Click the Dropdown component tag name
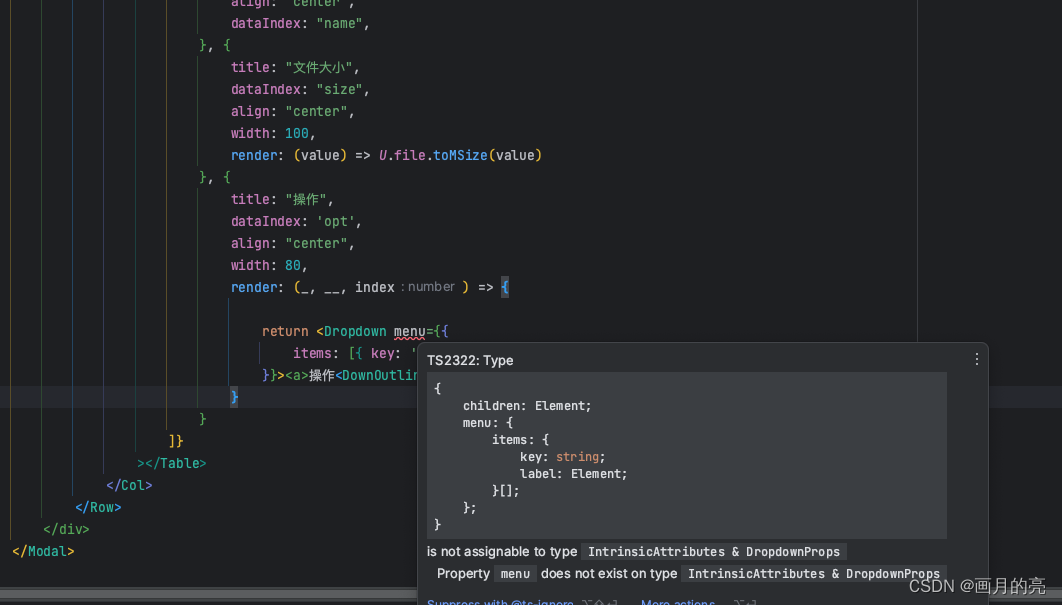 (355, 331)
